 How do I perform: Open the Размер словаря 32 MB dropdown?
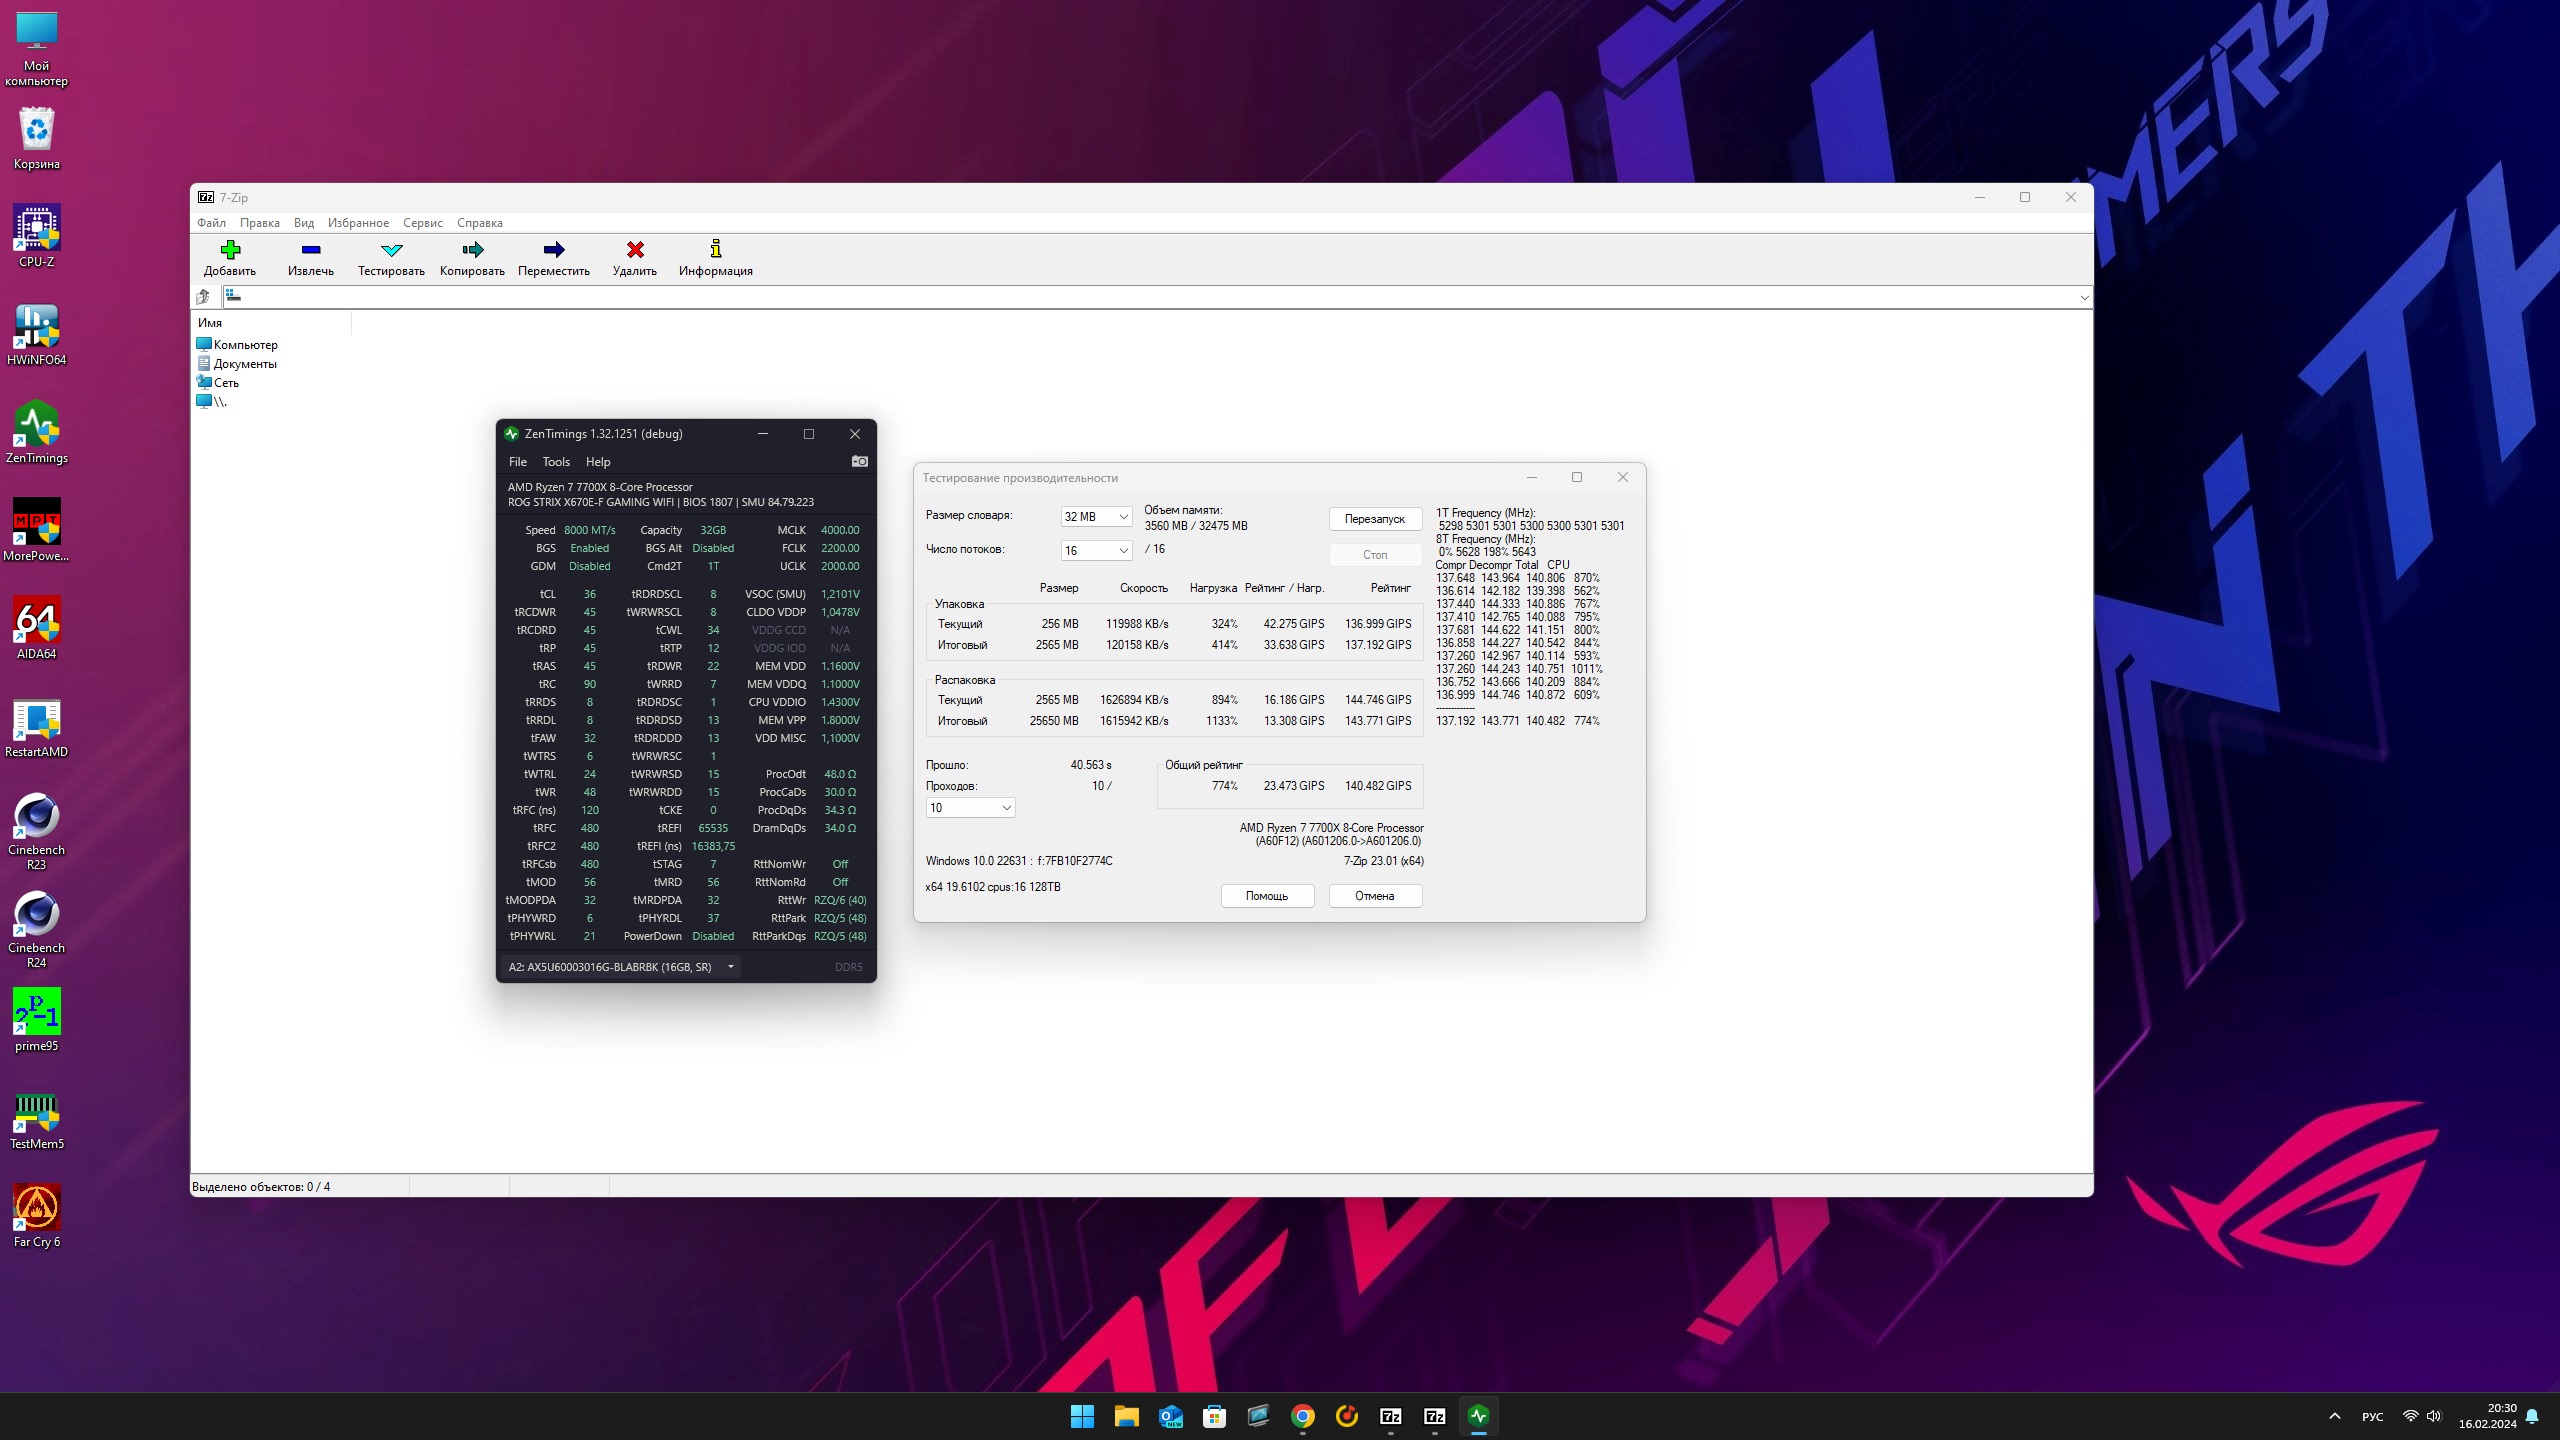pyautogui.click(x=1096, y=517)
